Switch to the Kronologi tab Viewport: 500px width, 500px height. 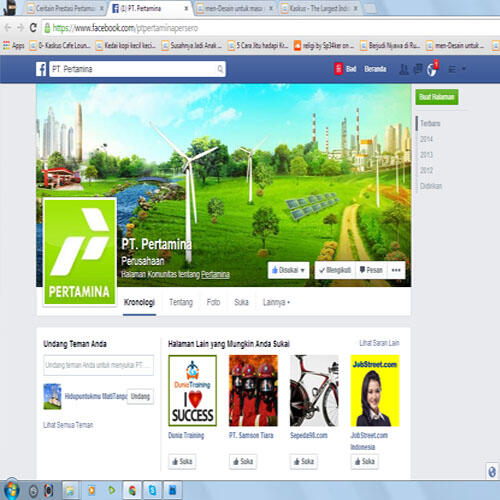139,303
